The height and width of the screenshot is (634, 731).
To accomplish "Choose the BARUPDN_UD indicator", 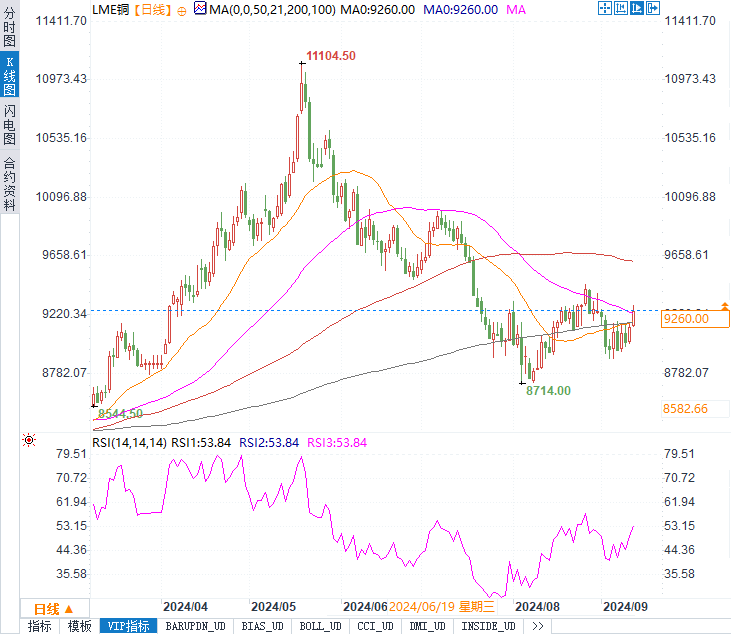I will coord(195,626).
